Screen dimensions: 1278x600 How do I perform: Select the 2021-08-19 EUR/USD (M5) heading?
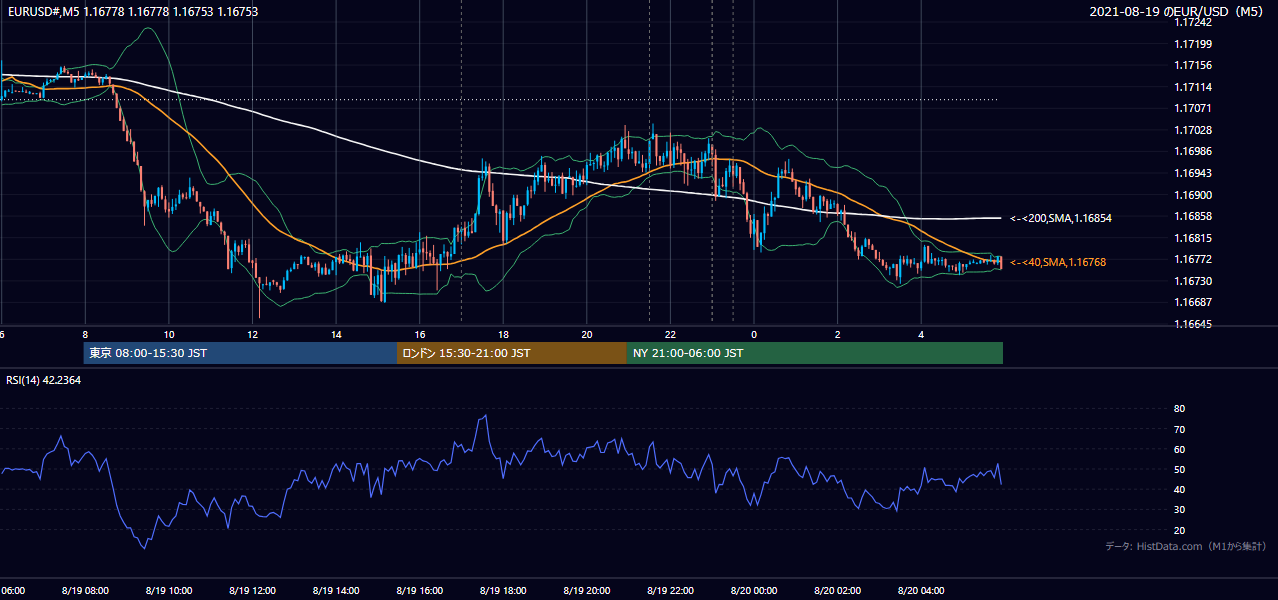click(1178, 11)
